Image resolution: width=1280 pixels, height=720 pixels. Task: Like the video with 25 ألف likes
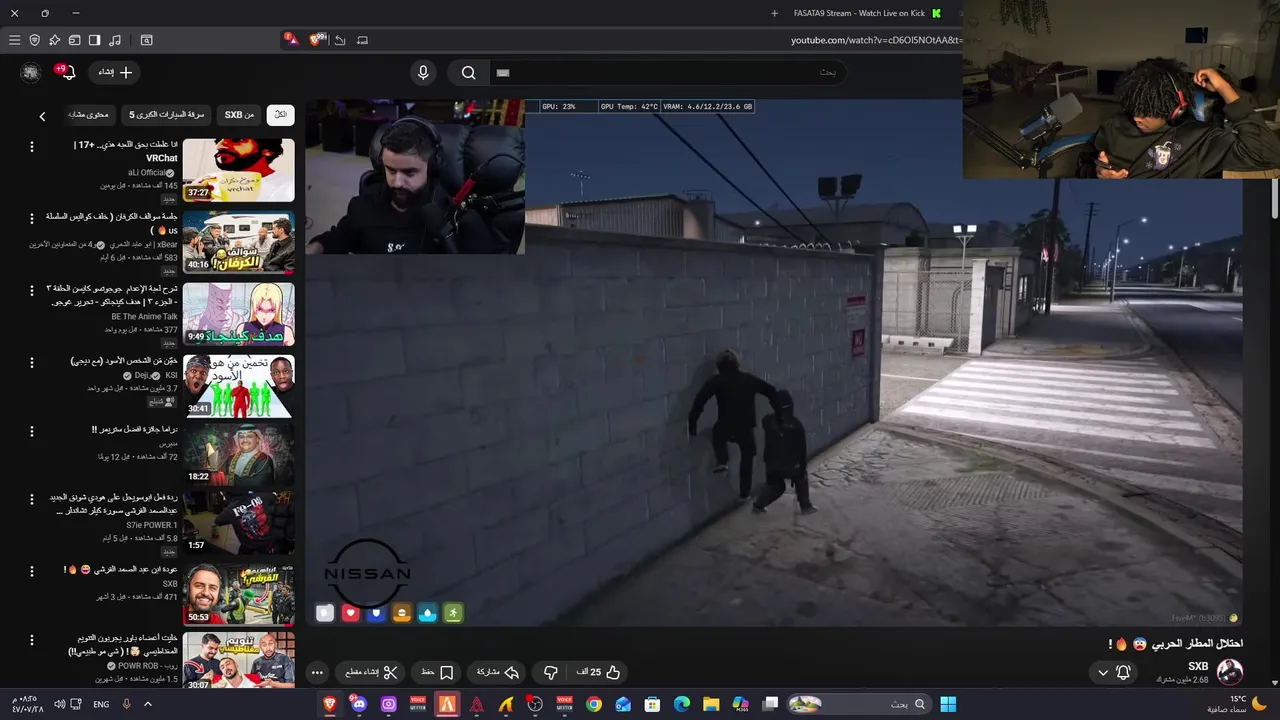[599, 673]
